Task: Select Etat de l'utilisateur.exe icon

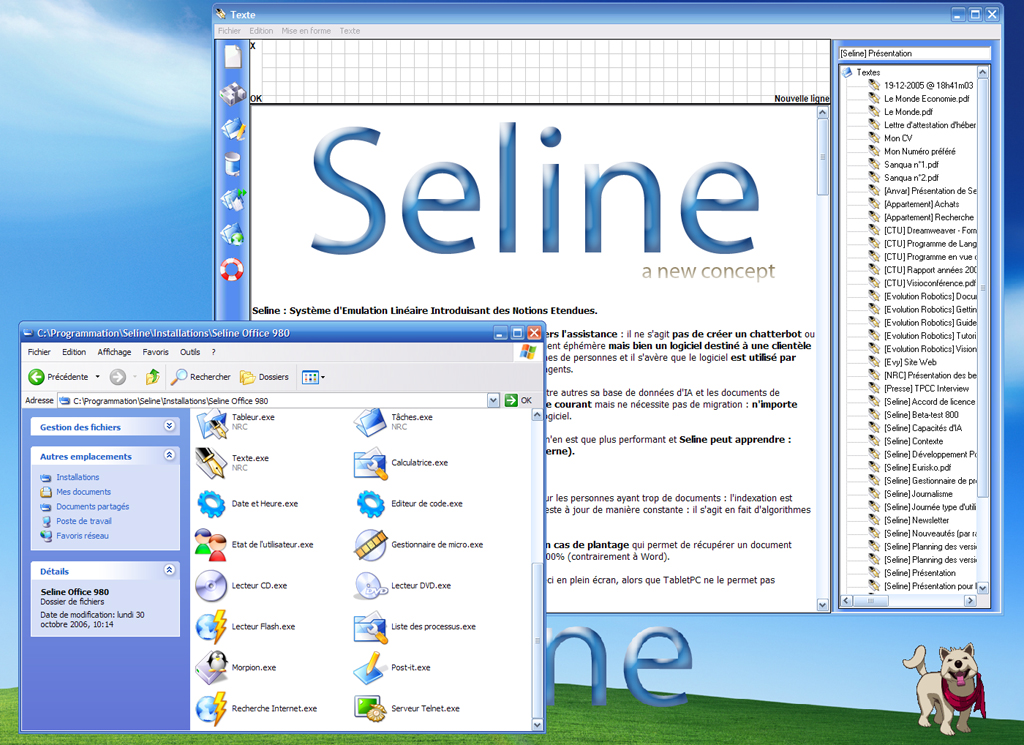Action: click(x=210, y=545)
